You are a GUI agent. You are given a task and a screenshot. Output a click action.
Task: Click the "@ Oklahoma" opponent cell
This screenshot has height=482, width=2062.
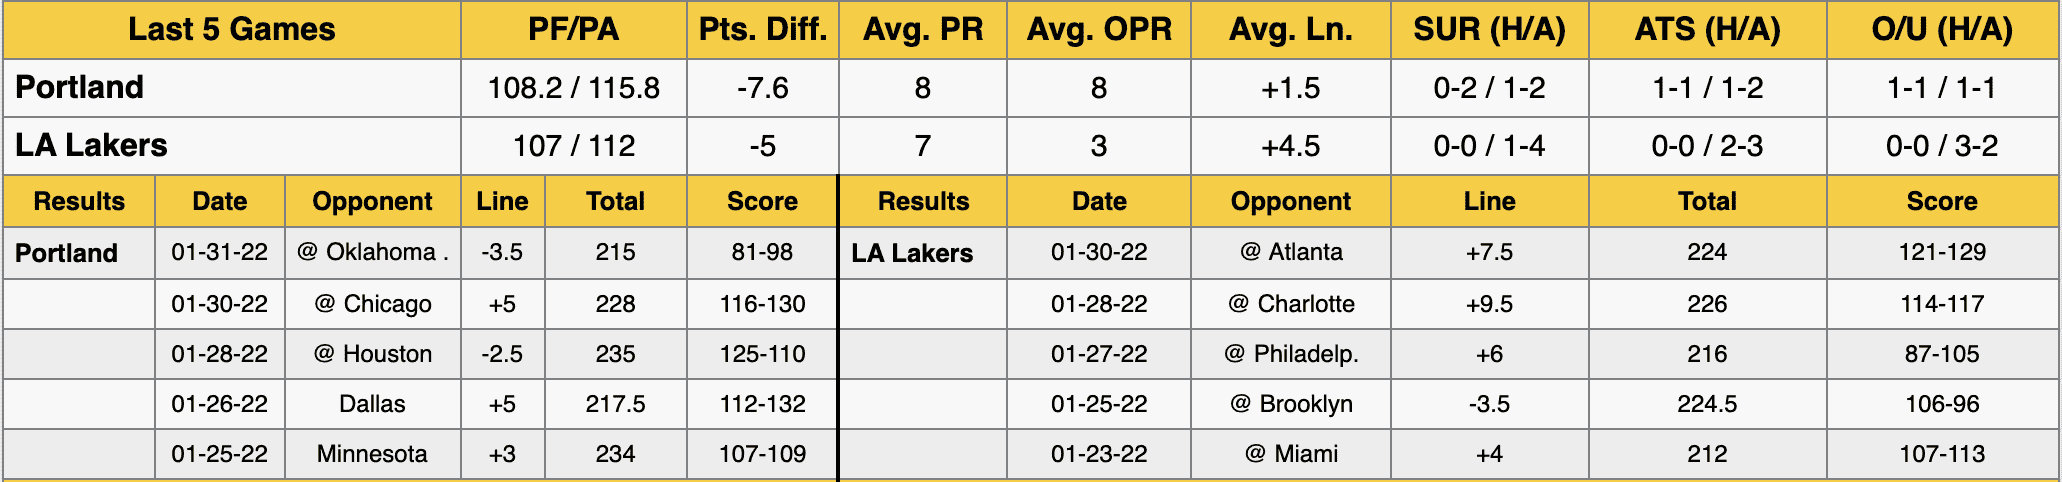click(x=372, y=252)
